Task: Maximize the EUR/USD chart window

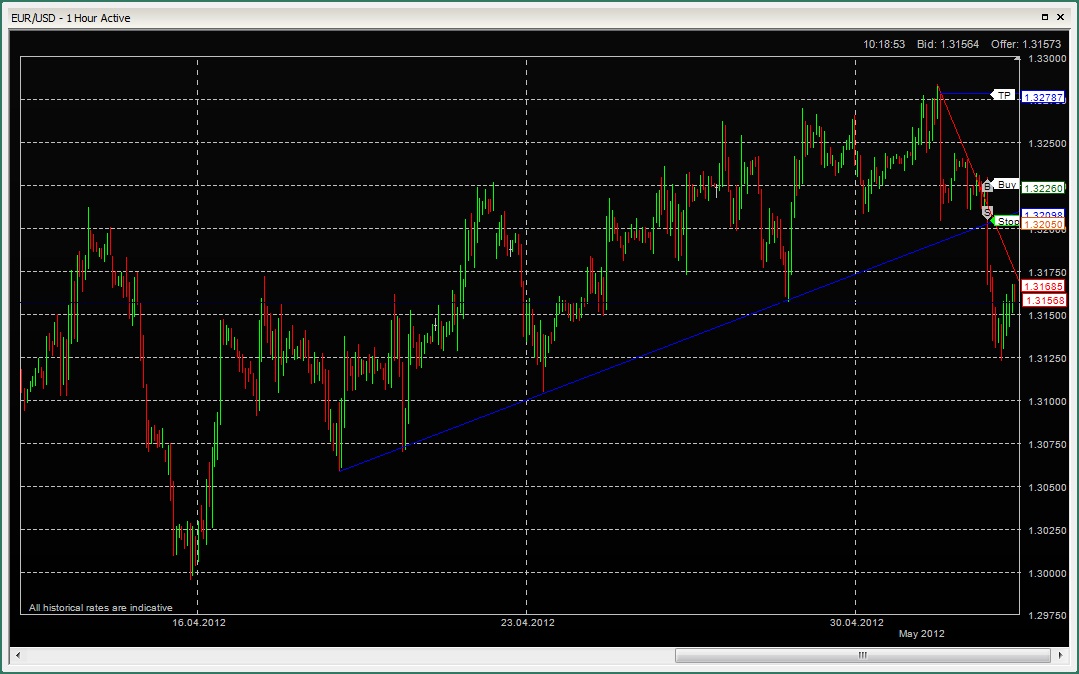Action: tap(1045, 17)
